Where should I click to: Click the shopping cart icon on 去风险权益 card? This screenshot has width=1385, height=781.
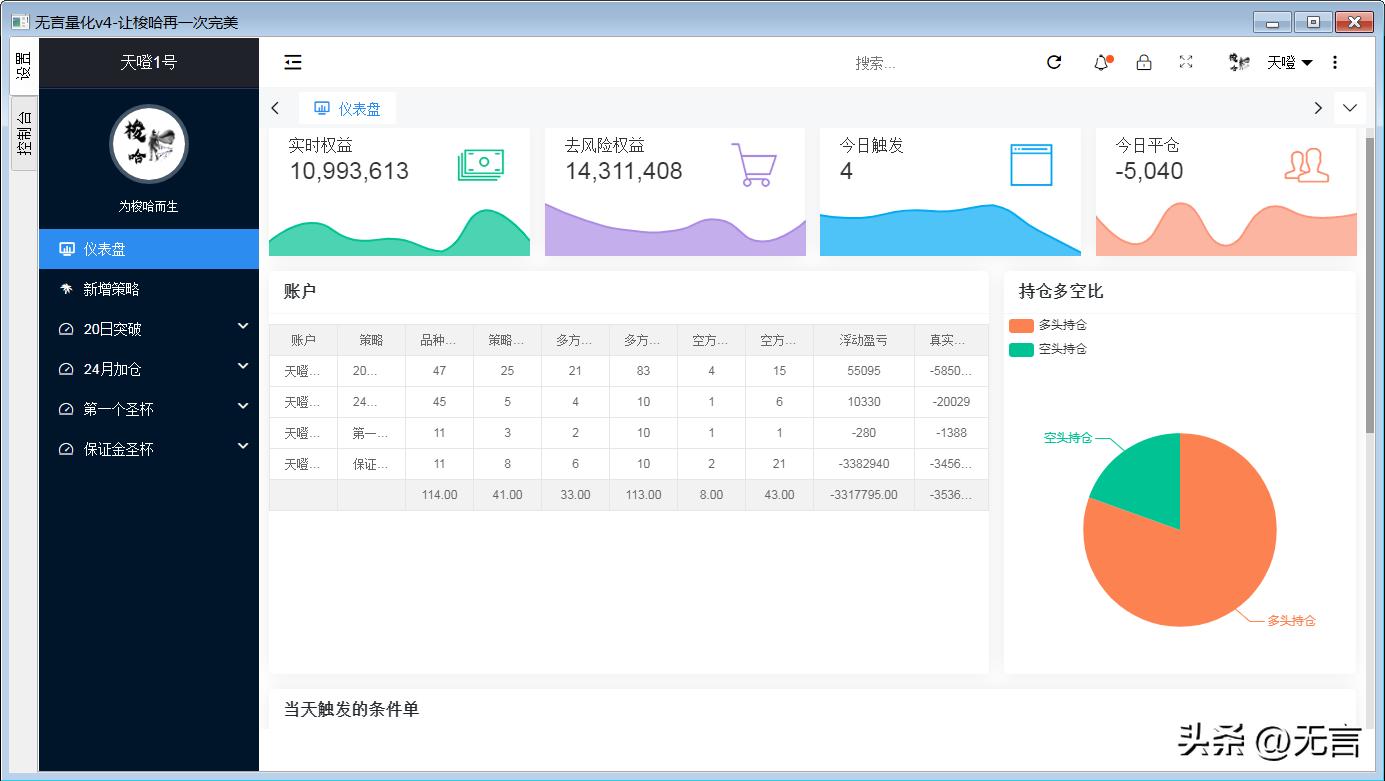(756, 165)
